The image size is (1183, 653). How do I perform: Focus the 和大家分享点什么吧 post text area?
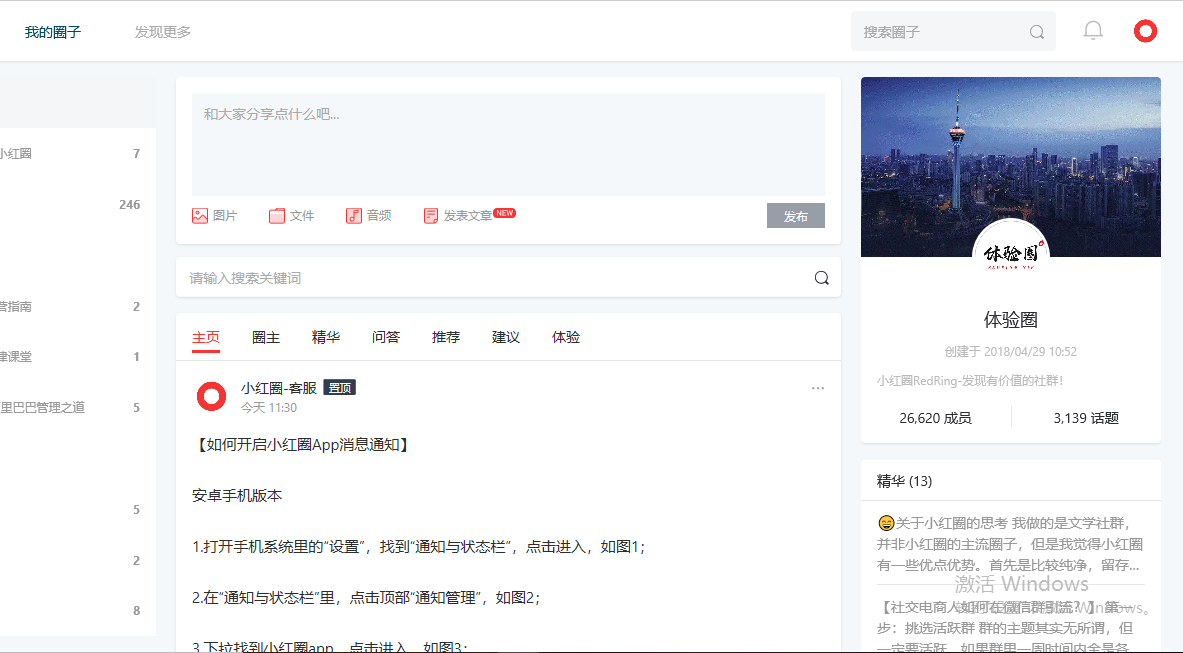coord(508,144)
